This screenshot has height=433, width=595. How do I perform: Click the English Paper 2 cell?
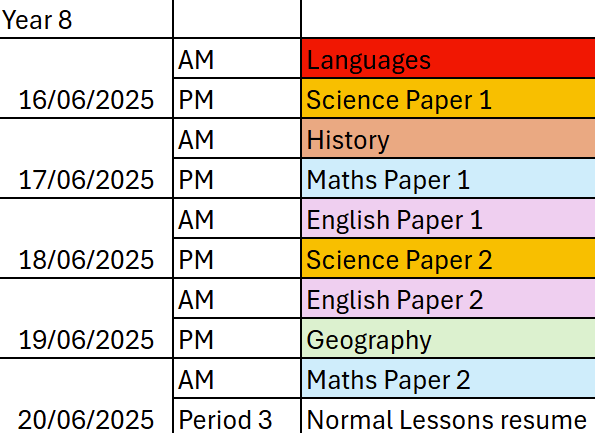[x=448, y=299]
